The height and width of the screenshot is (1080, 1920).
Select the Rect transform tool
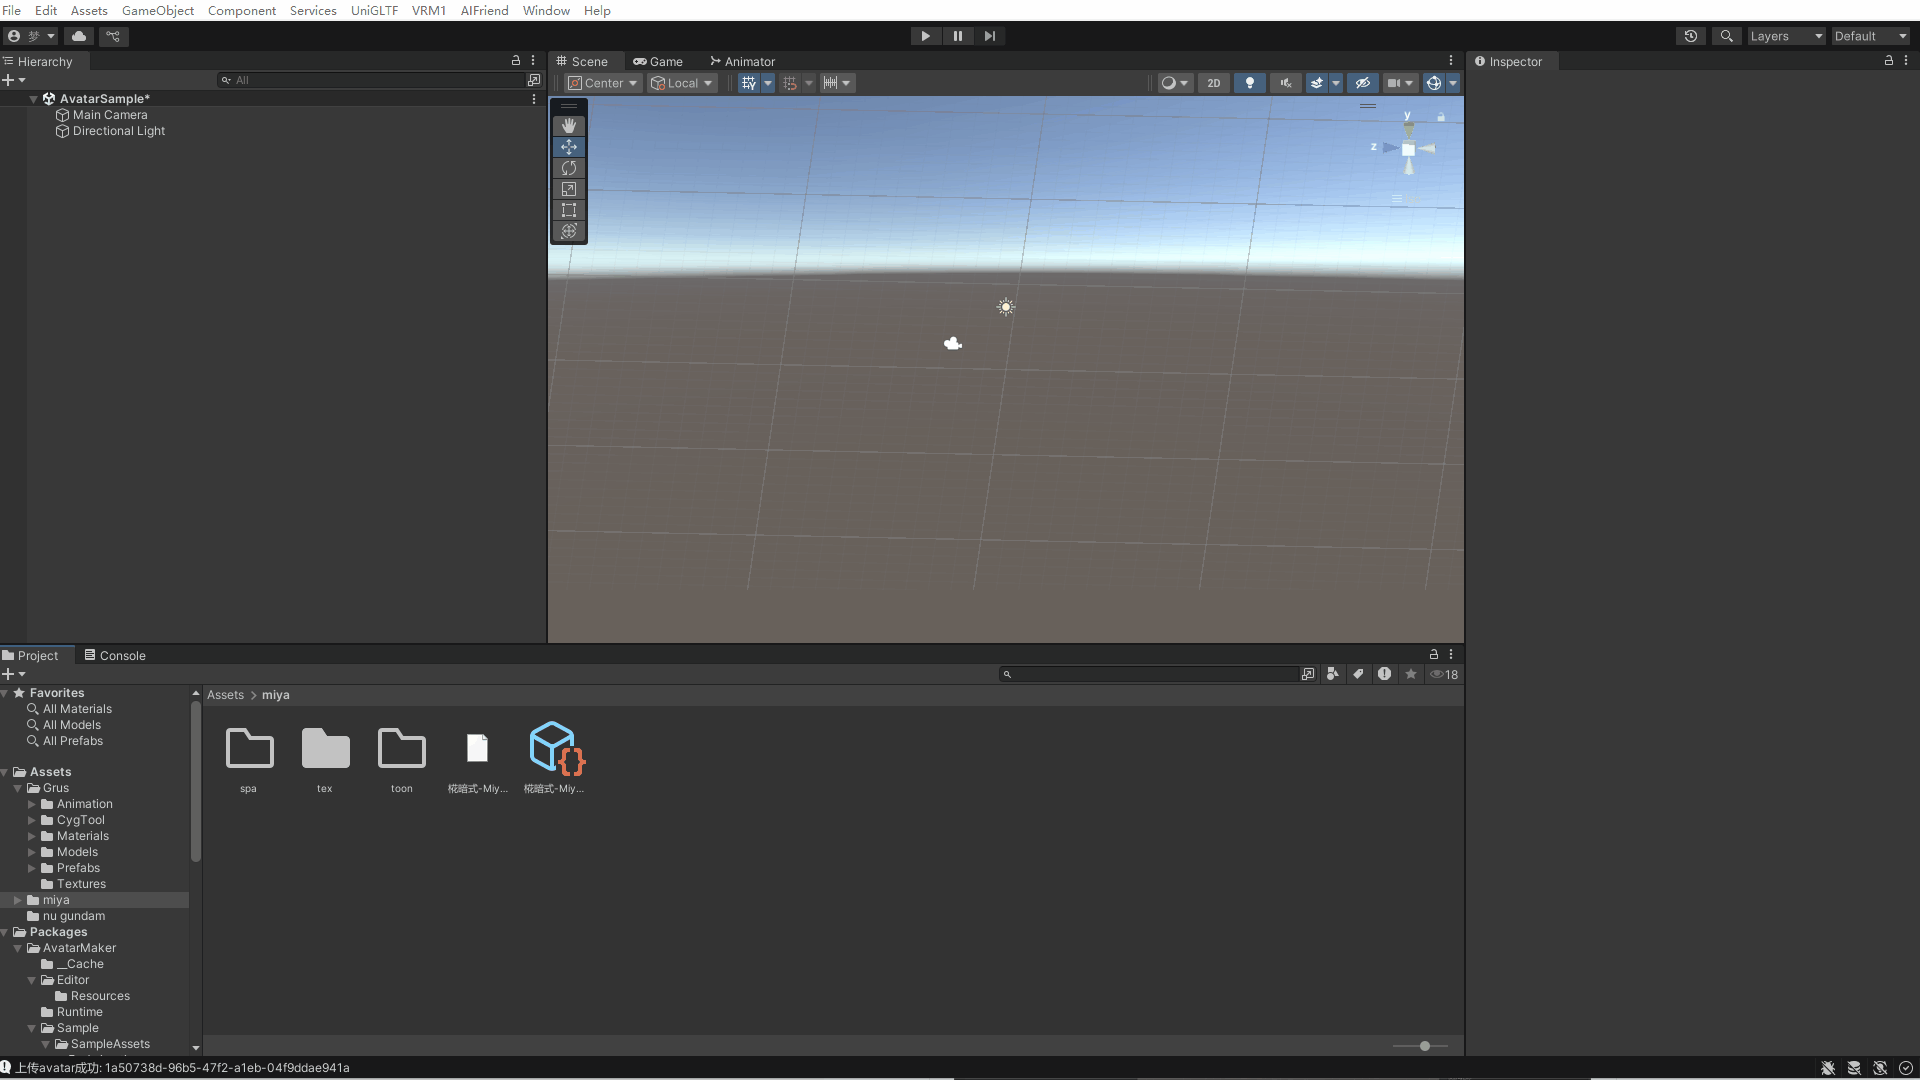tap(569, 210)
